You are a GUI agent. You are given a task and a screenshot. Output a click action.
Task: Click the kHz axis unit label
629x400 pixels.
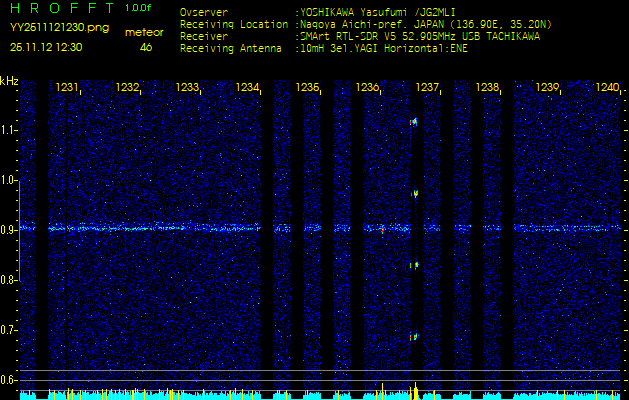point(9,81)
